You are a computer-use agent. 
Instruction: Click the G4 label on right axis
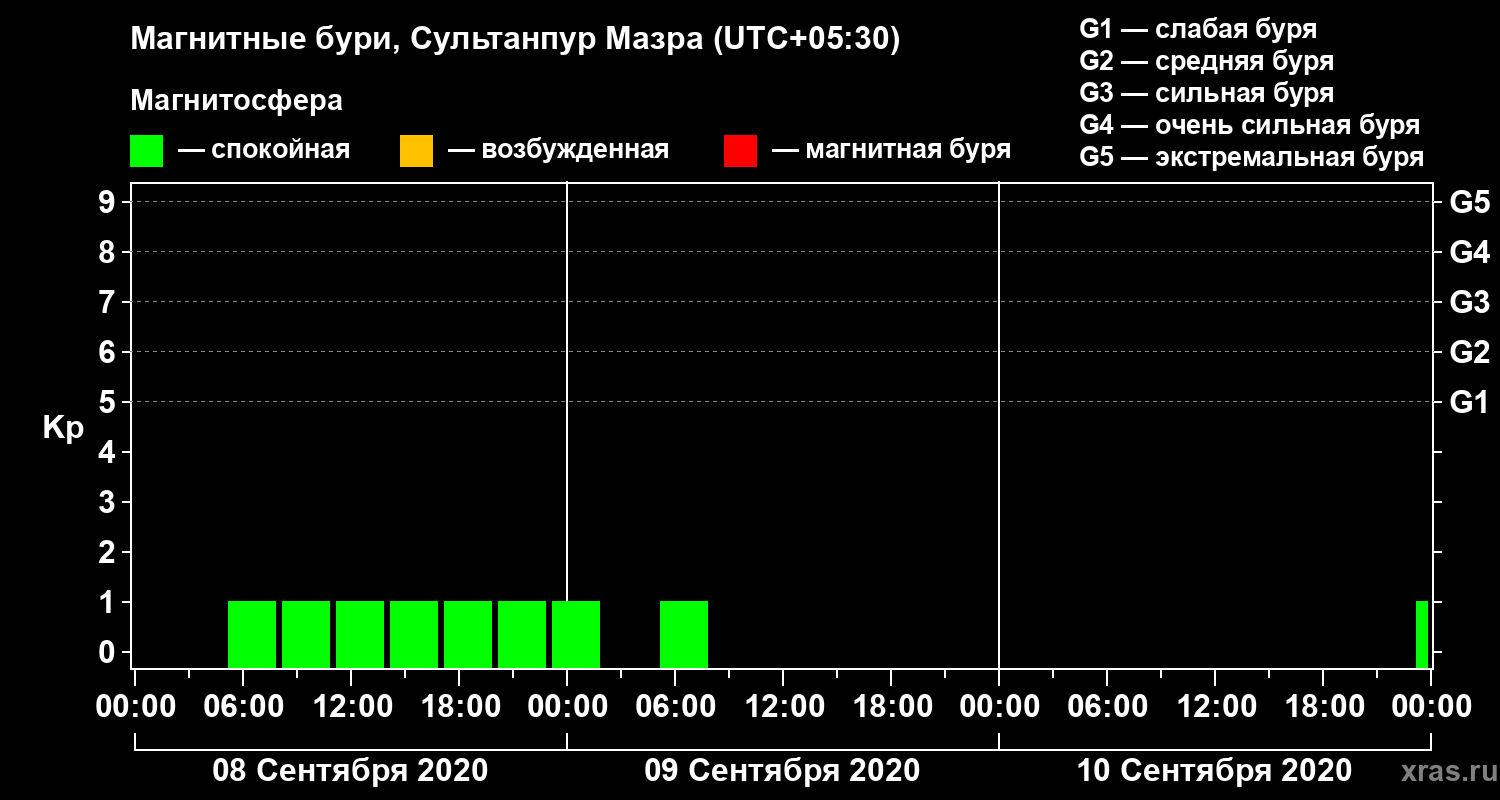point(1469,253)
